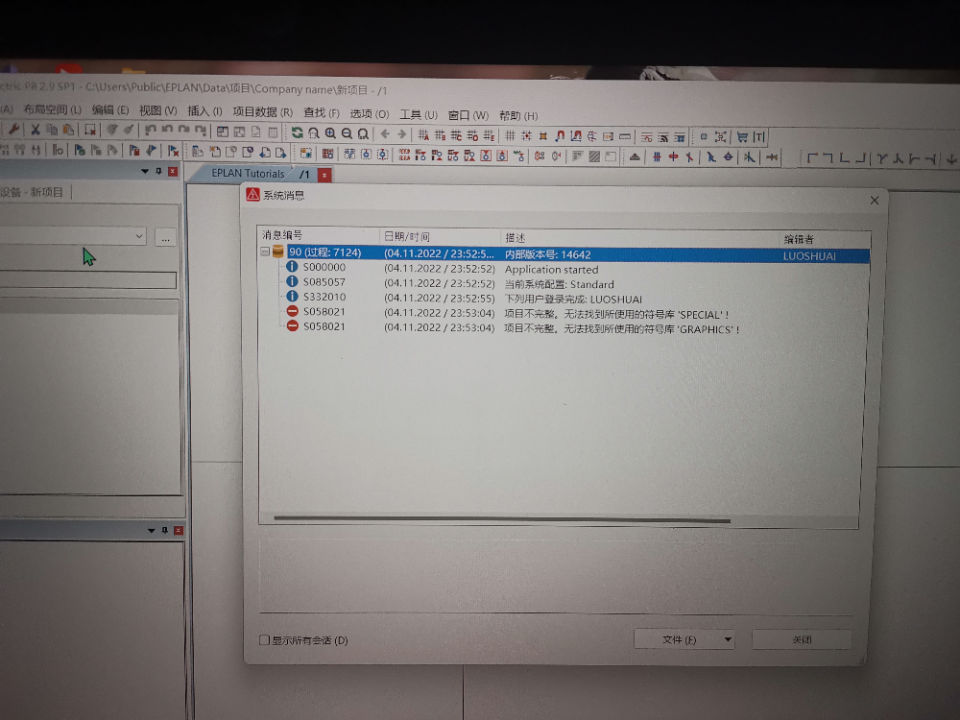960x720 pixels.
Task: Open the 文件 (F) dropdown arrow
Action: (x=727, y=639)
